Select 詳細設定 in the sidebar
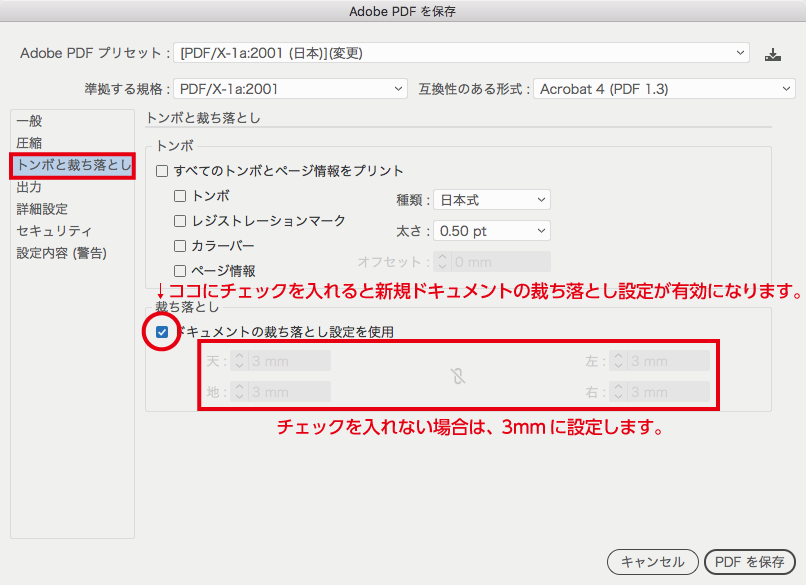Screen dimensions: 806x585 click(42, 209)
